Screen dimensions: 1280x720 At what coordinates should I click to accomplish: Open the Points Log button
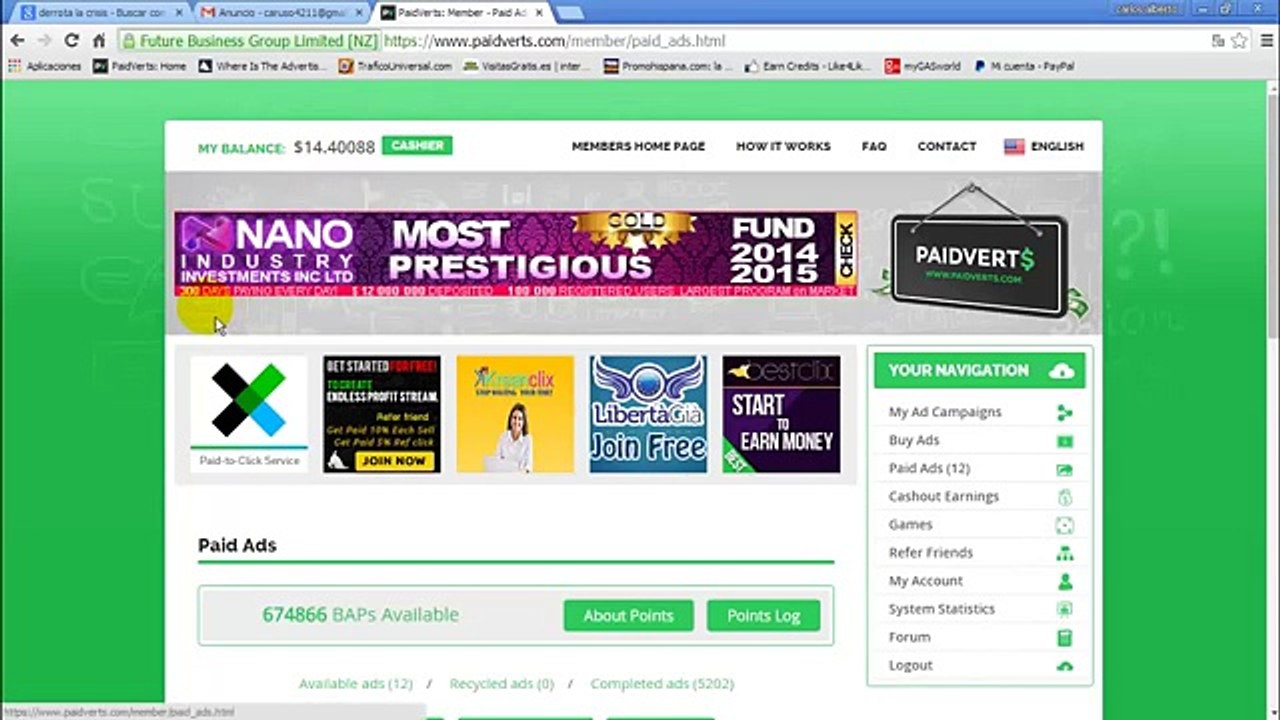[763, 615]
